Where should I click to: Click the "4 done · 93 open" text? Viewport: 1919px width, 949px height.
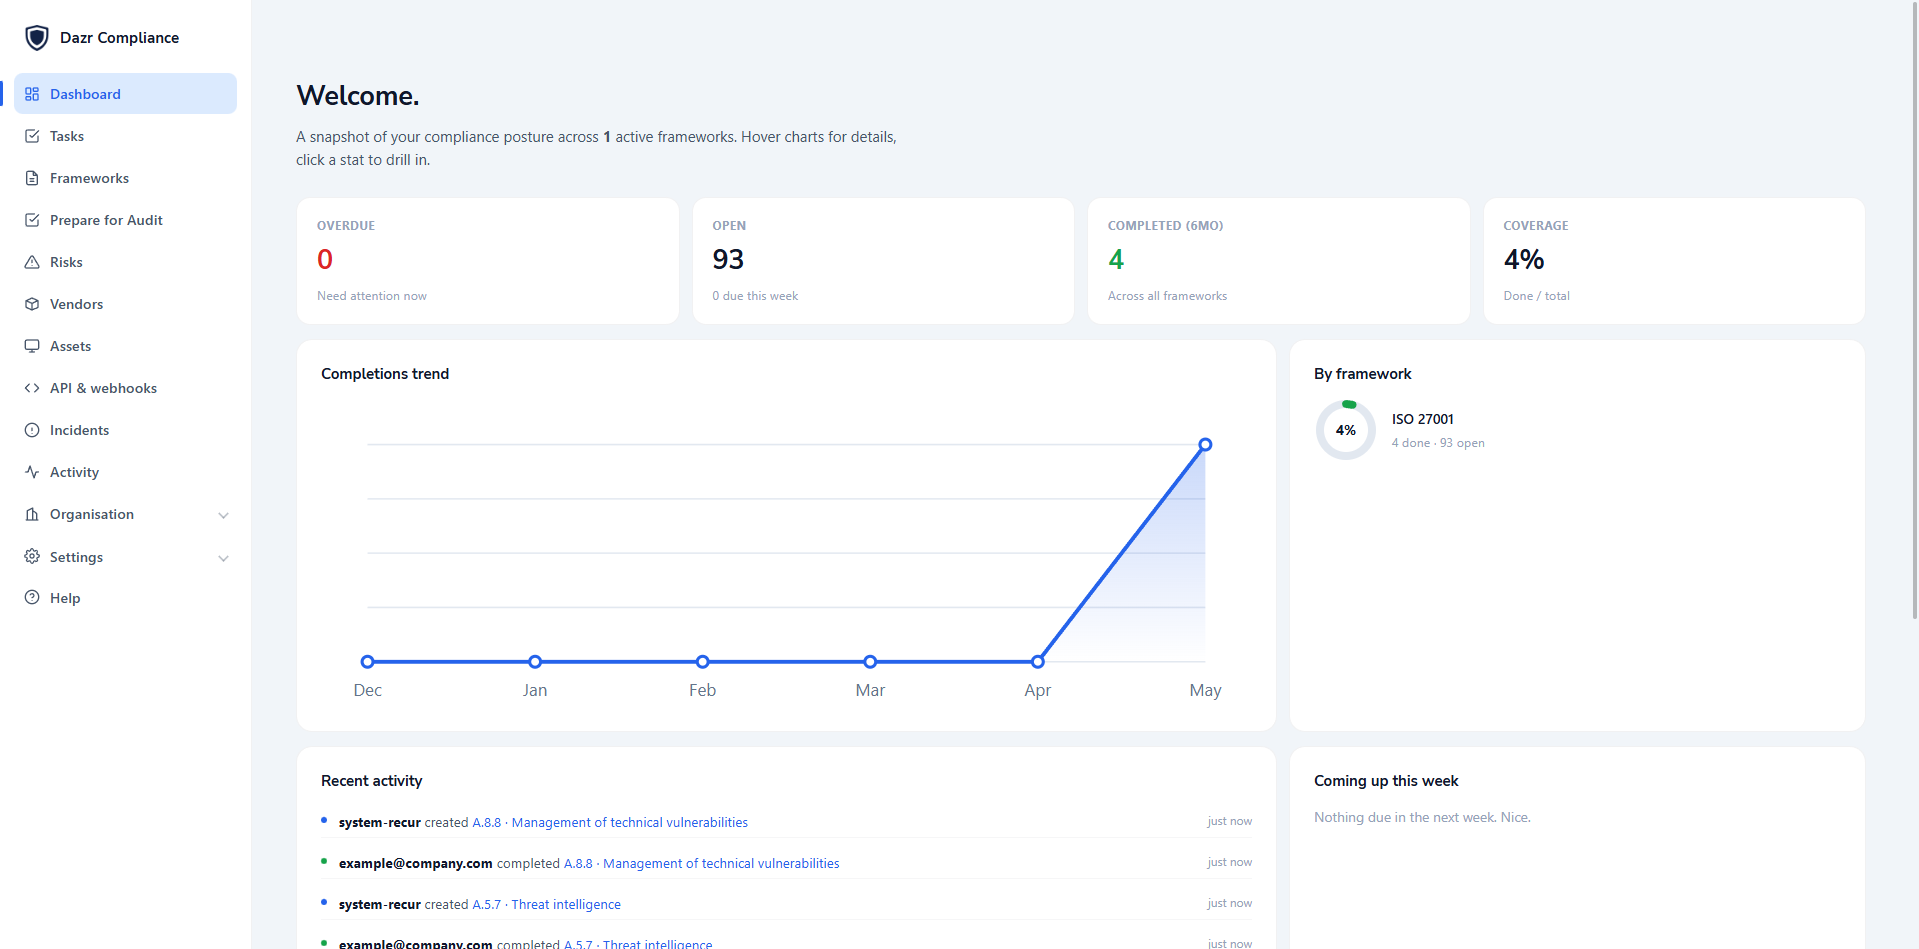1438,443
